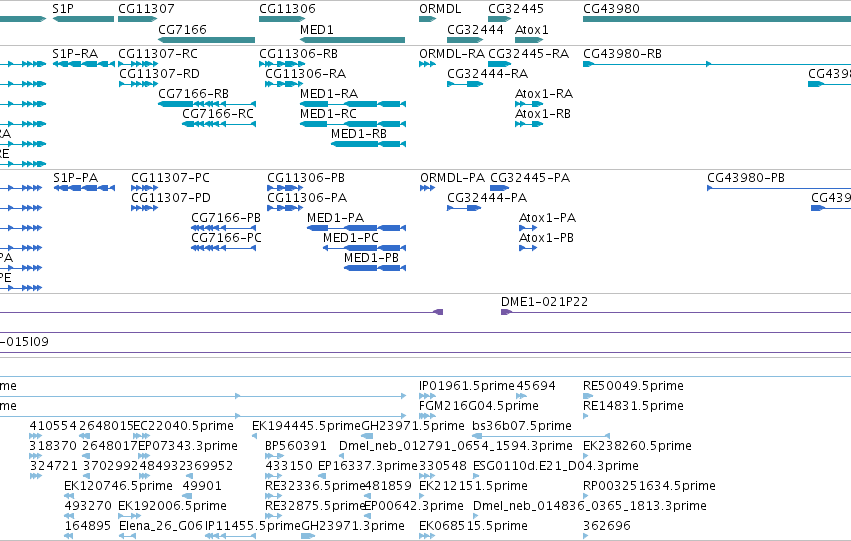This screenshot has height=541, width=851.
Task: Select protein ORMDL-PA
Action: coord(428,188)
